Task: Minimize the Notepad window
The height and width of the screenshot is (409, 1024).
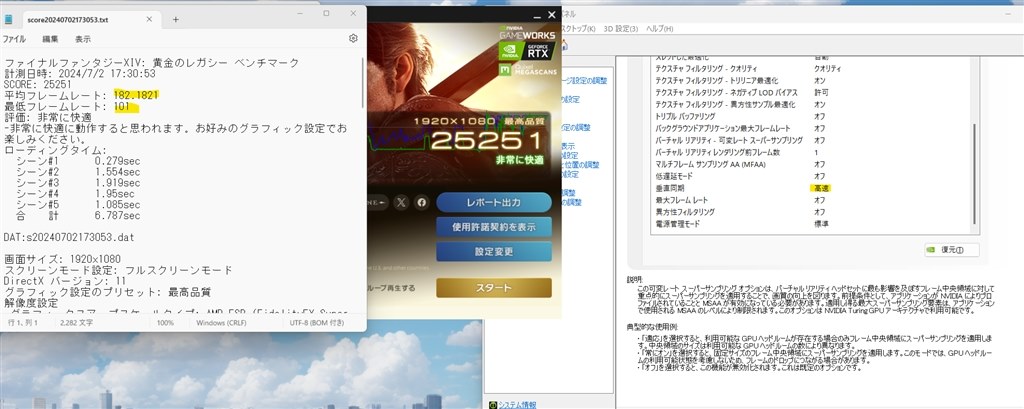Action: (x=298, y=13)
